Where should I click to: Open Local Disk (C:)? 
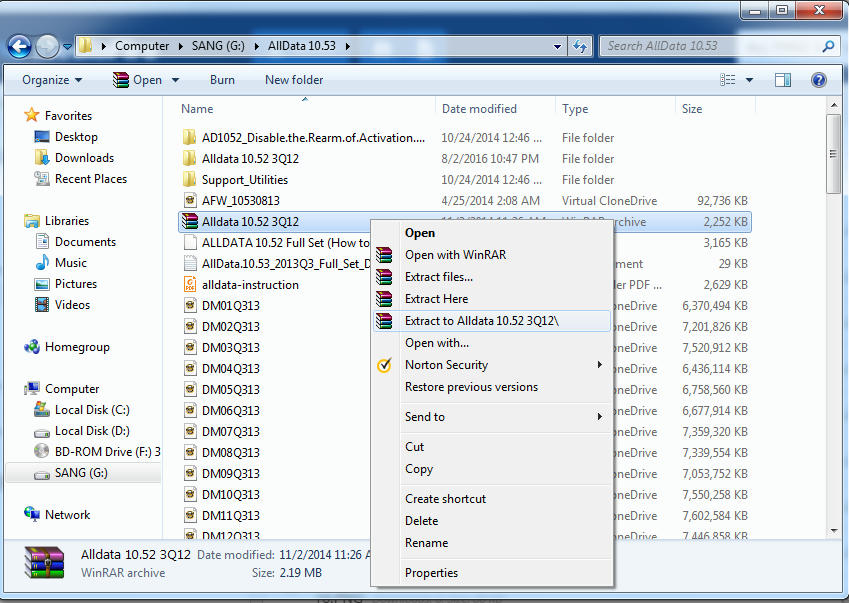(82, 410)
